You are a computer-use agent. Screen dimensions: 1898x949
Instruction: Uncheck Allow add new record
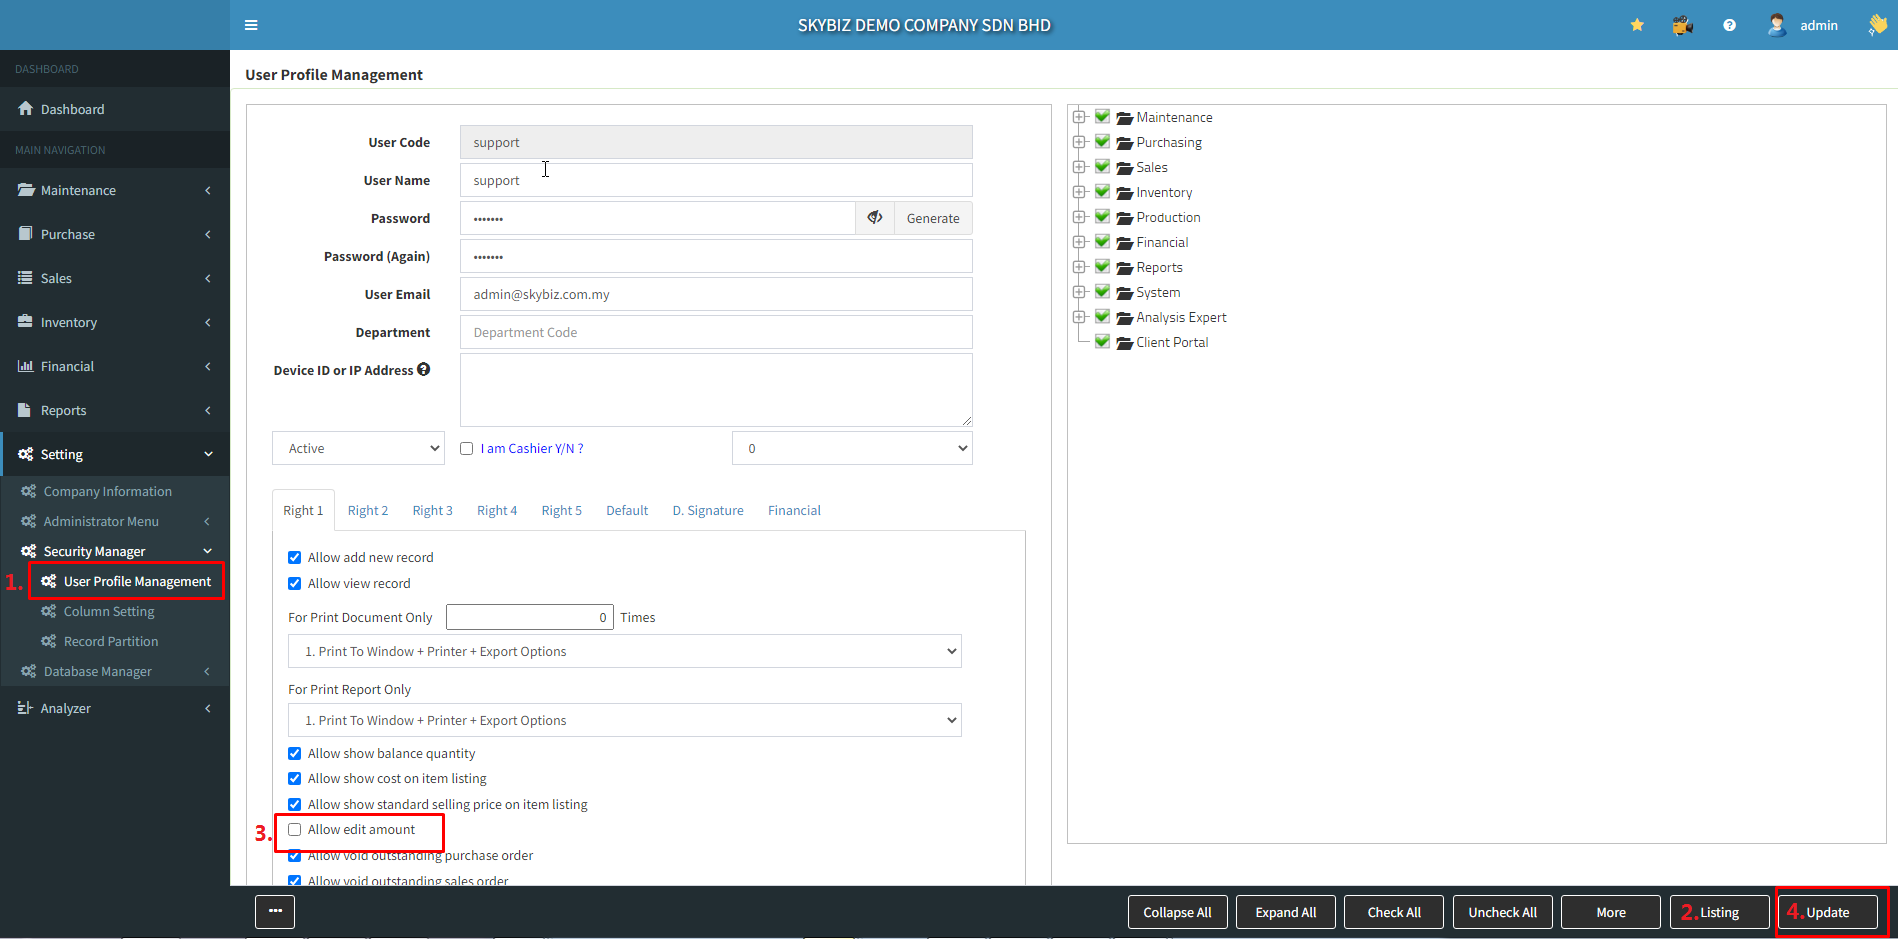pyautogui.click(x=295, y=558)
